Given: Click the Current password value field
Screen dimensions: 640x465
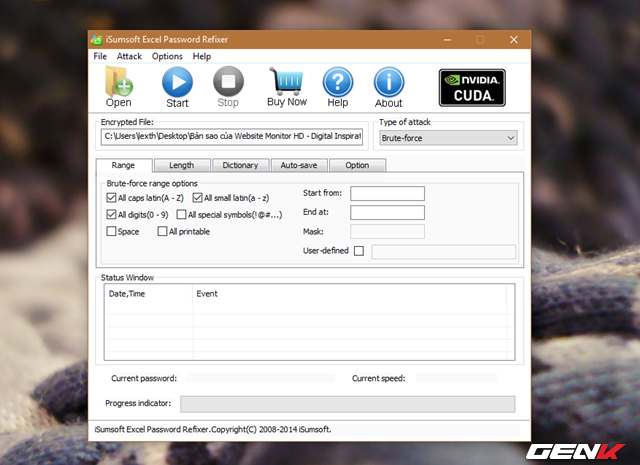Looking at the screenshot, I should pyautogui.click(x=260, y=378).
